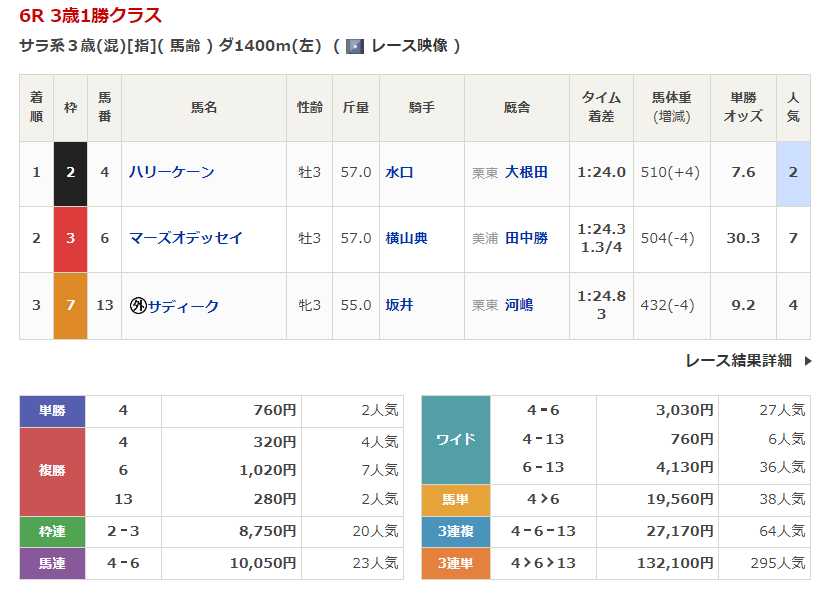Viewport: 827px width, 590px height.
Task: Click the race video film icon
Action: (x=354, y=46)
